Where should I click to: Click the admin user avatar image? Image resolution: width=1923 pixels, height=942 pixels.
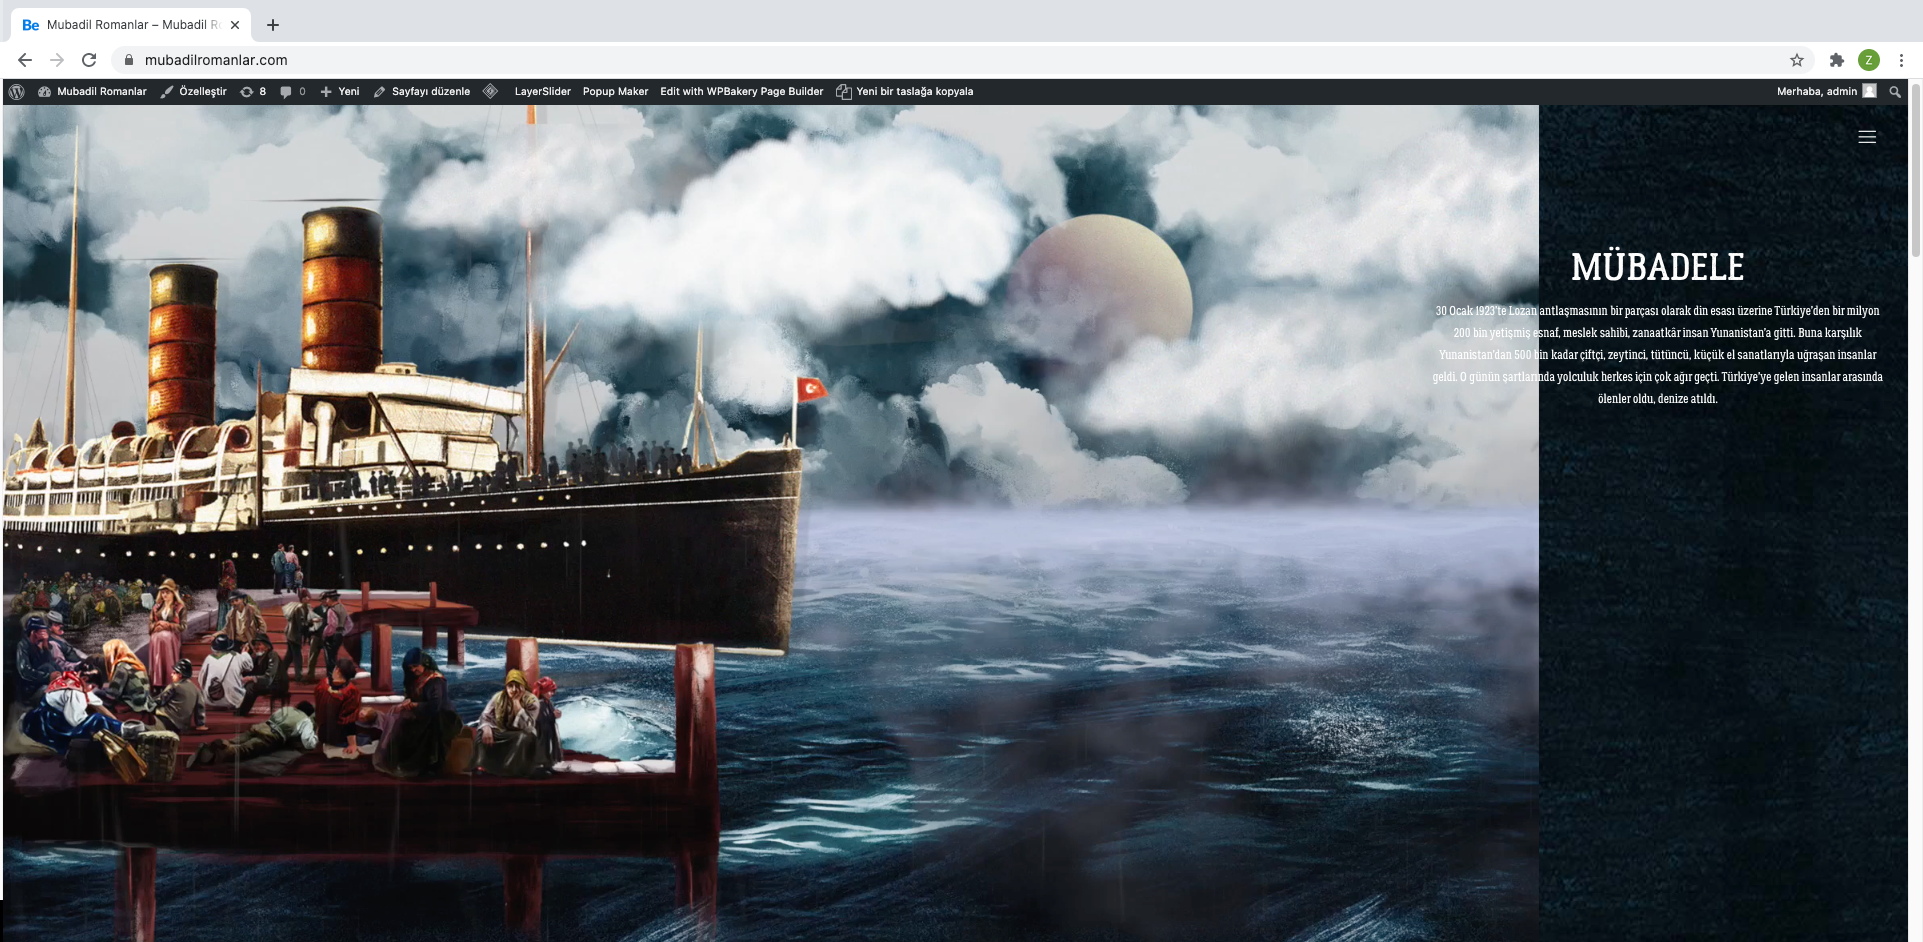tap(1869, 91)
